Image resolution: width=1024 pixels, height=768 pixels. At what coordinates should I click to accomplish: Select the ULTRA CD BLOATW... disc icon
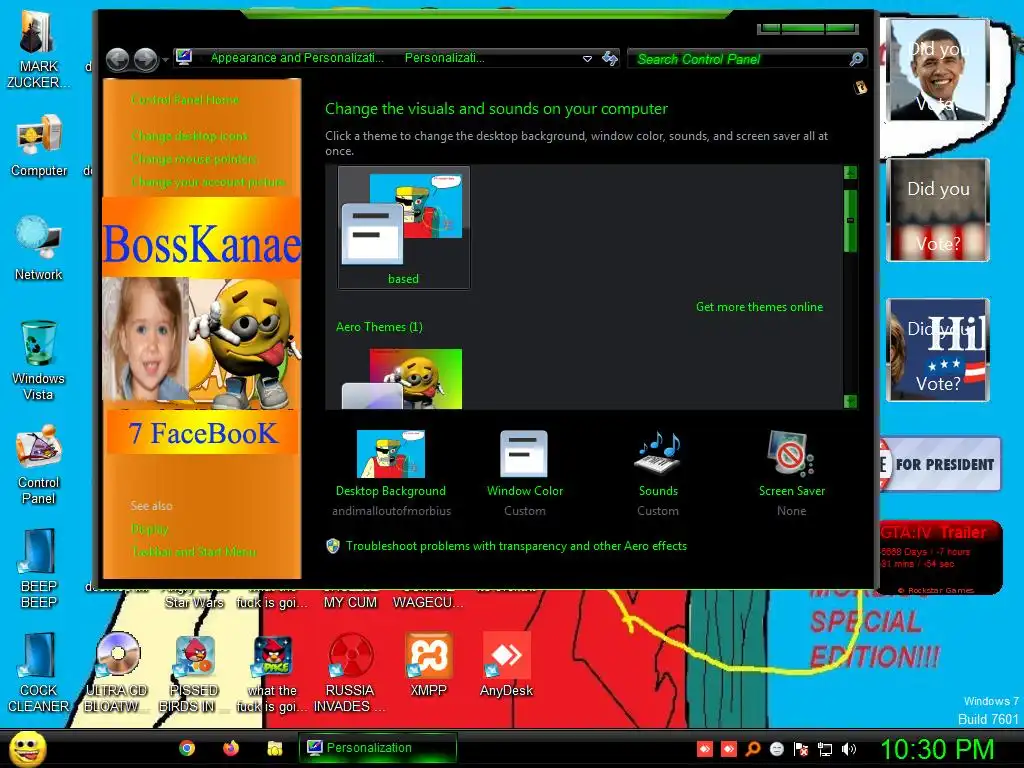[x=116, y=672]
